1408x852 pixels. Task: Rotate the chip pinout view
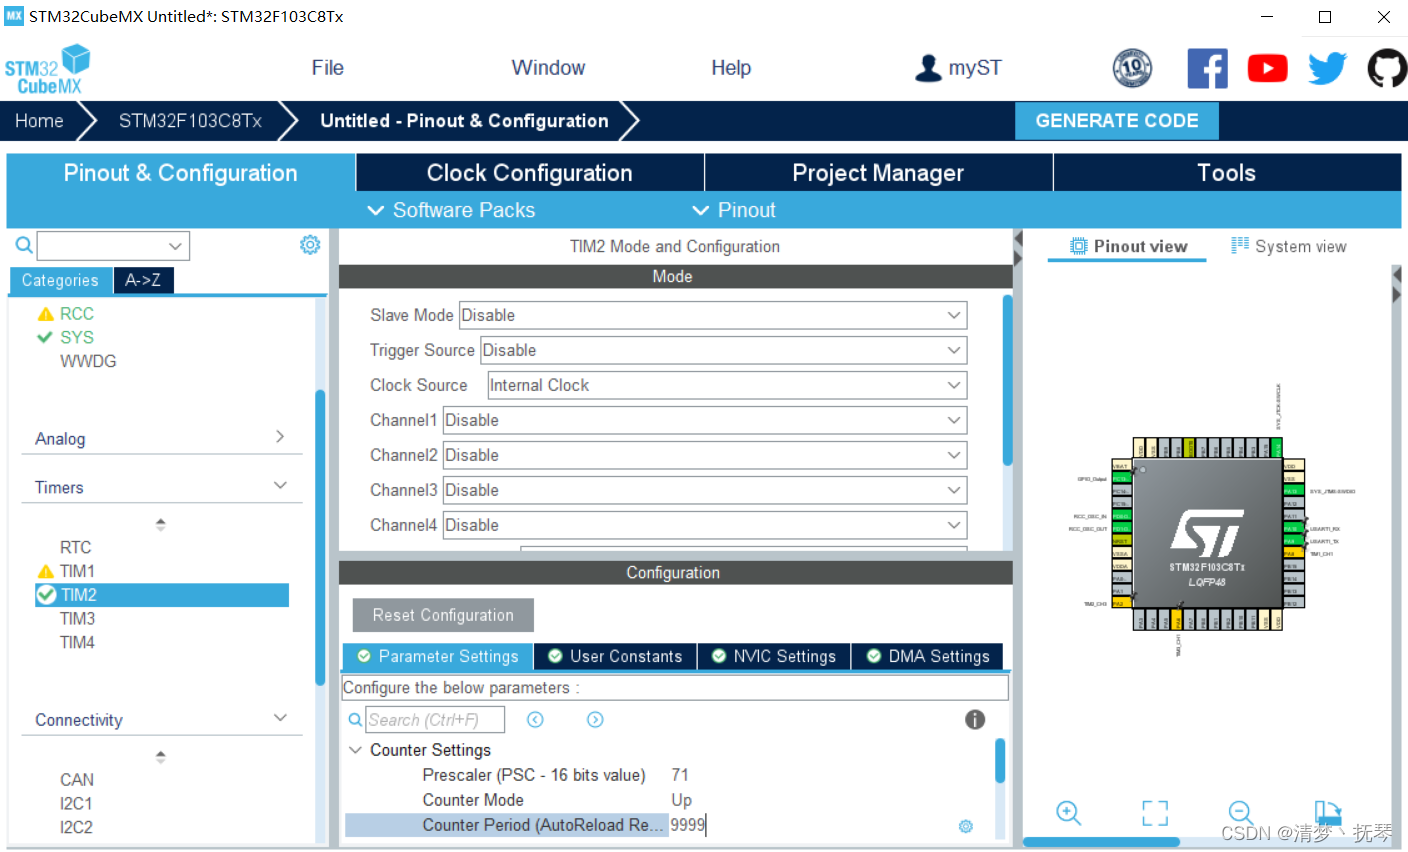pos(1328,812)
